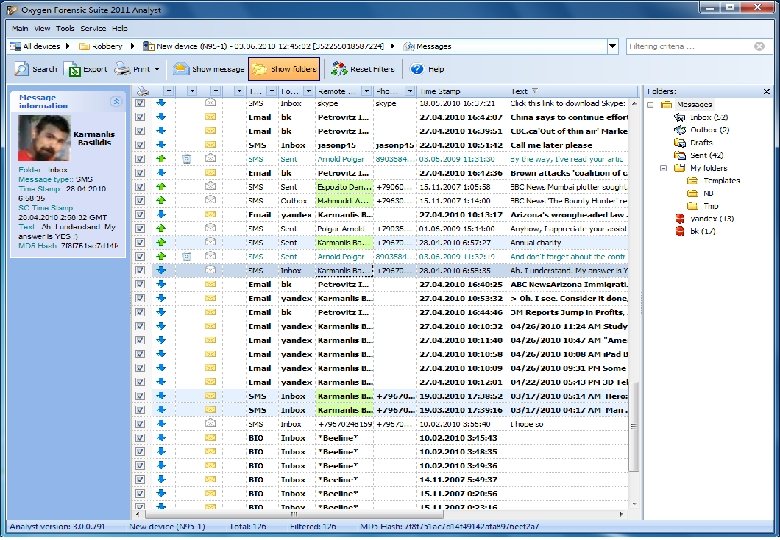The width and height of the screenshot is (780, 540).
Task: Uncheck the 'China says to continue' row checkbox
Action: [x=140, y=117]
